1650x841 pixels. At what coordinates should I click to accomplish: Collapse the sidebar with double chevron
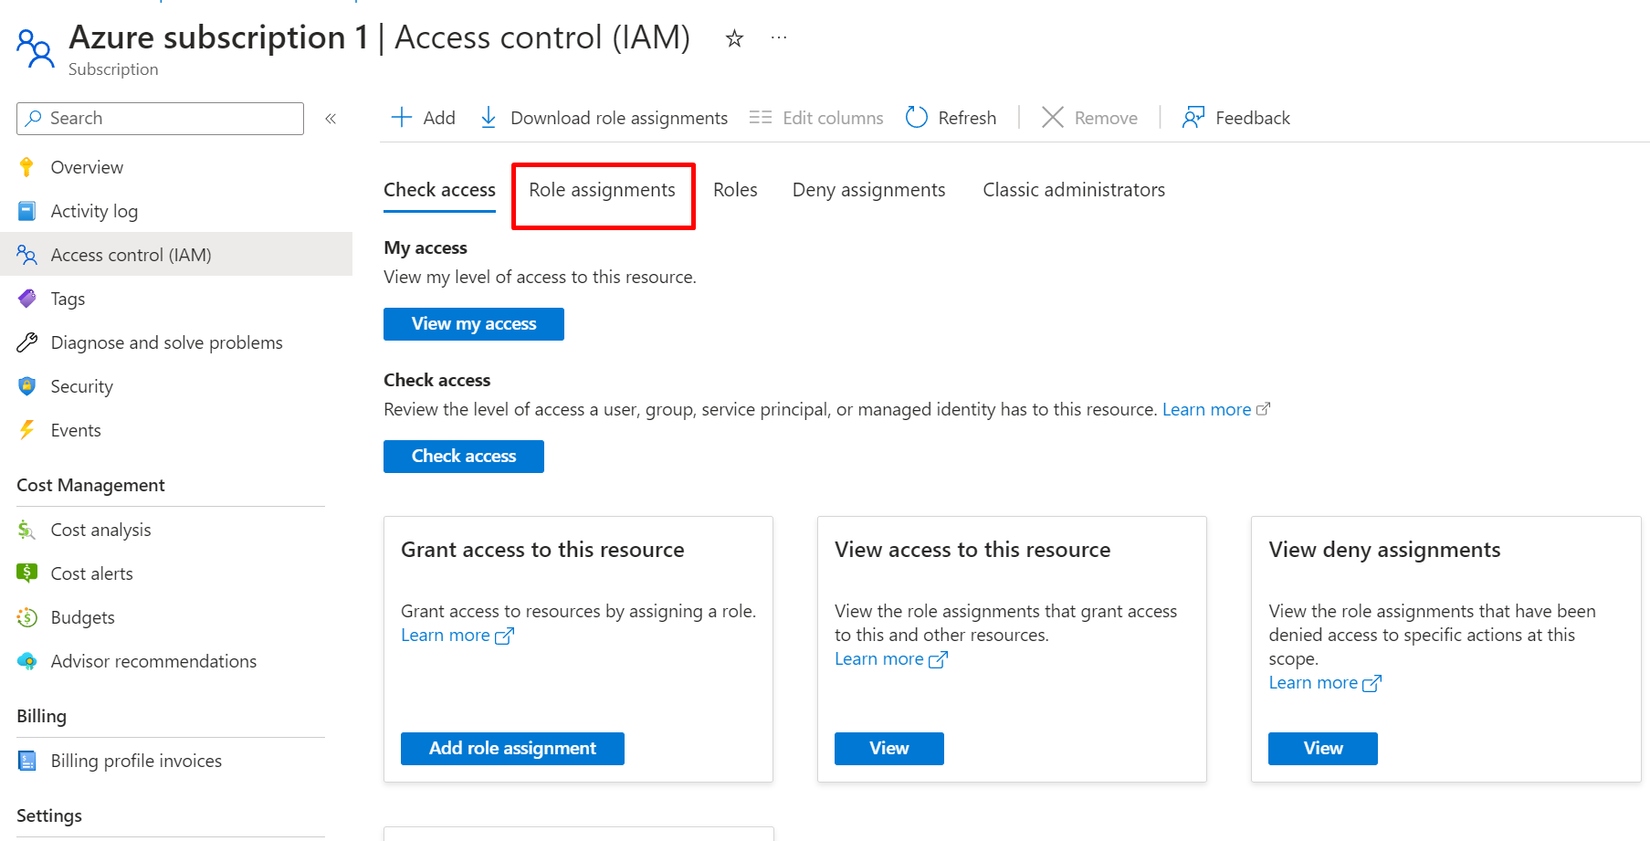(x=331, y=118)
